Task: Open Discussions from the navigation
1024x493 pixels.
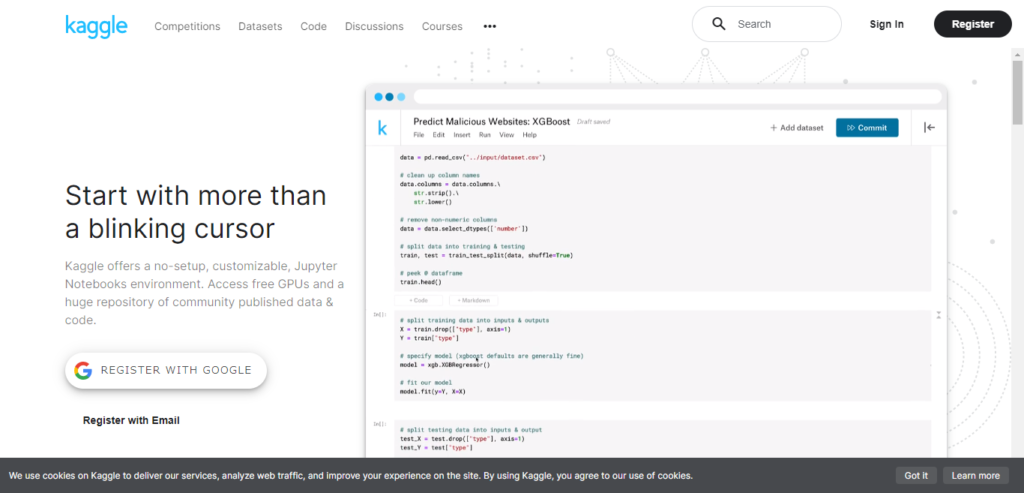Action: click(x=374, y=27)
